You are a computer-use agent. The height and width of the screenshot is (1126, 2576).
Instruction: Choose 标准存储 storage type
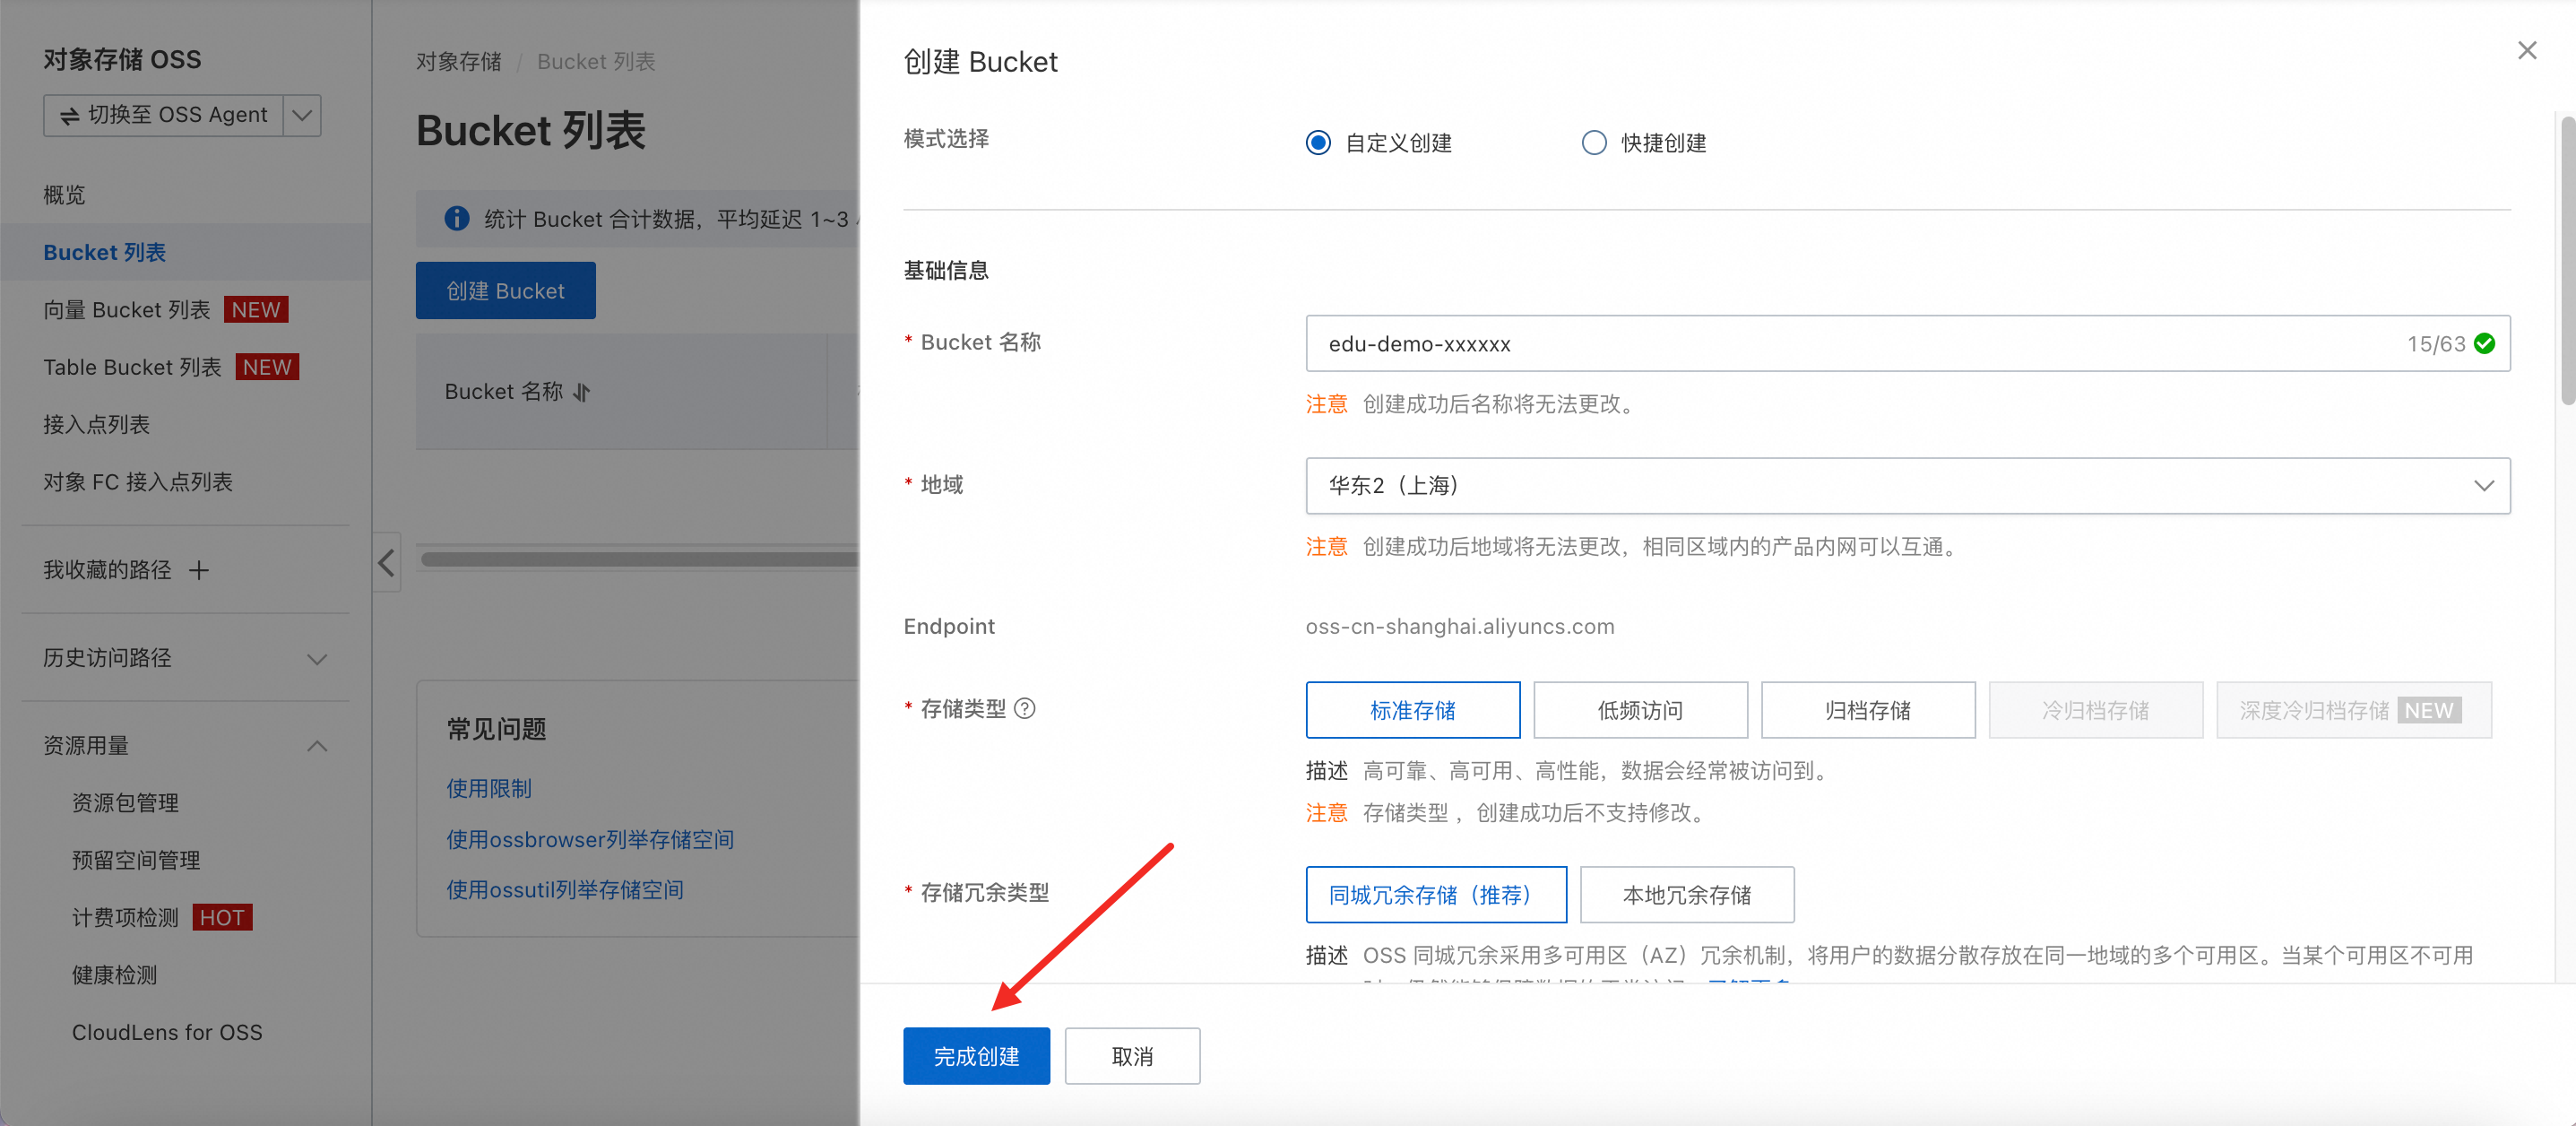coord(1412,710)
